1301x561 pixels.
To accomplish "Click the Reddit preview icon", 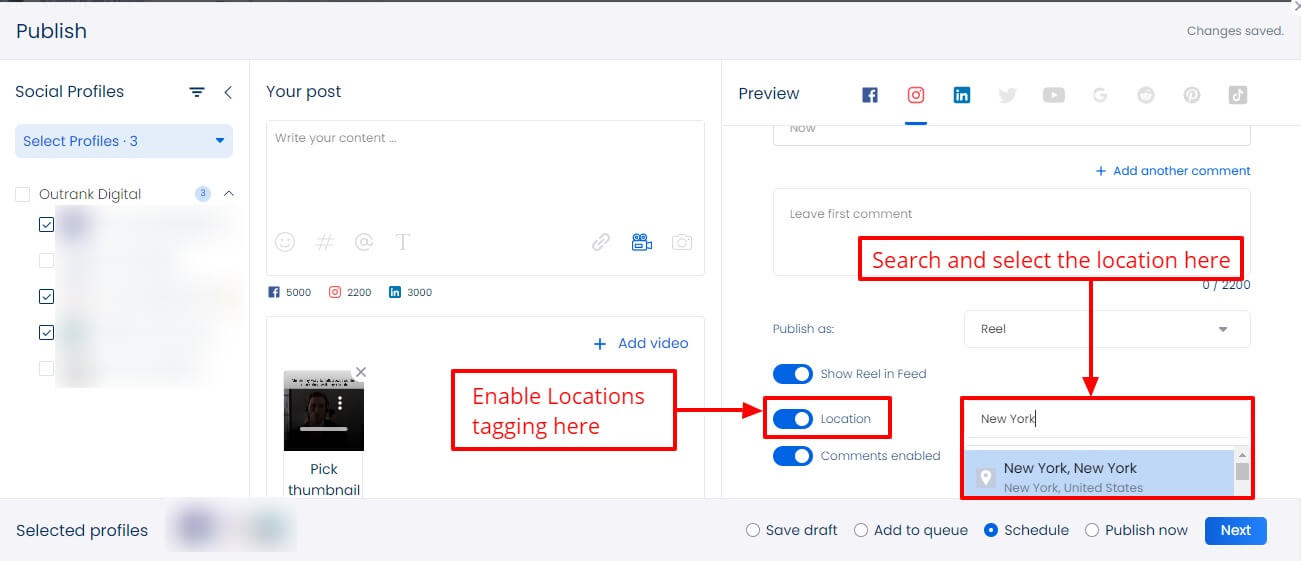I will pos(1146,95).
